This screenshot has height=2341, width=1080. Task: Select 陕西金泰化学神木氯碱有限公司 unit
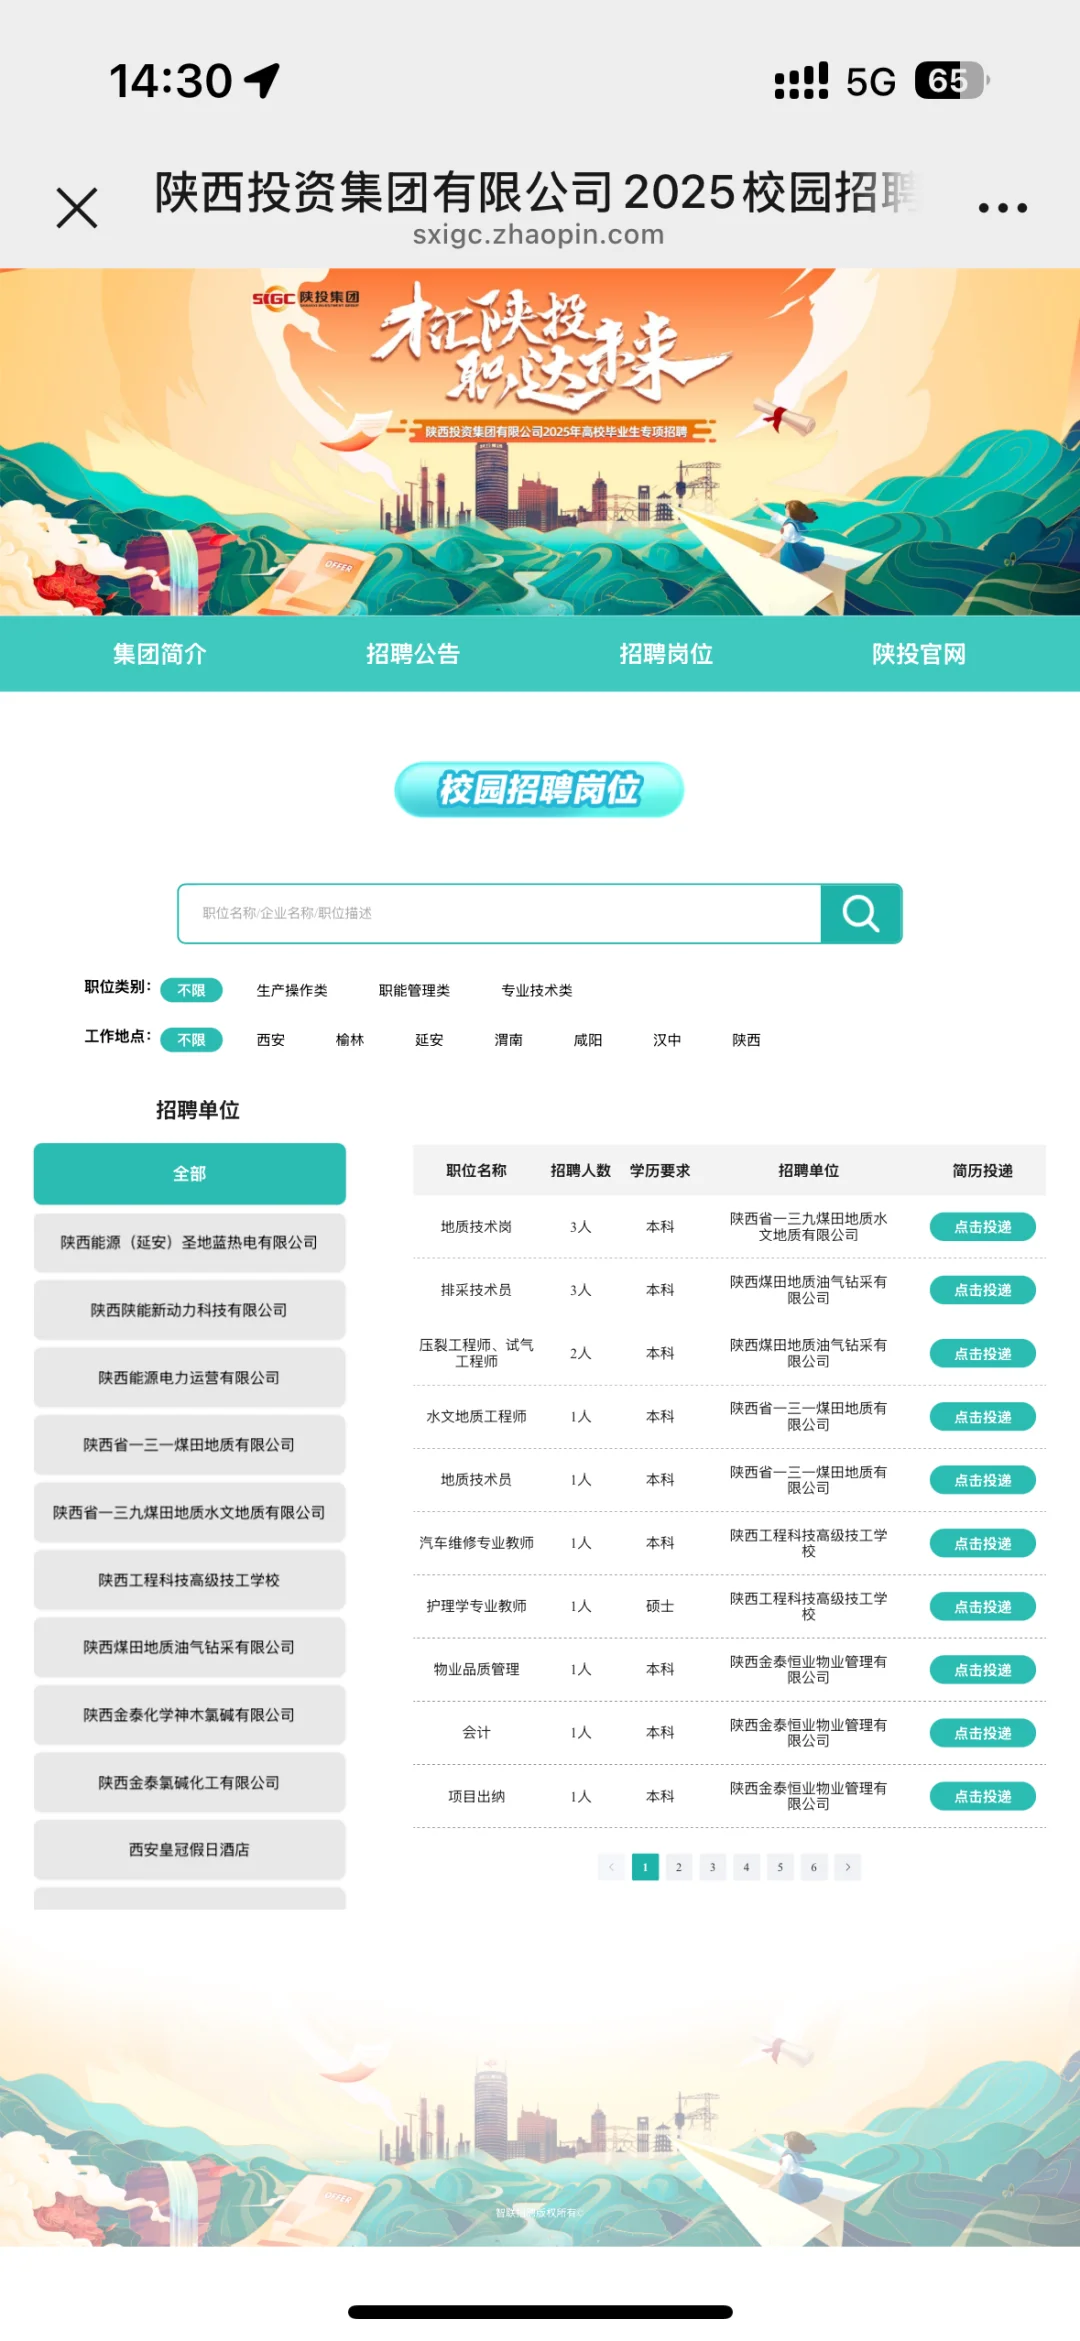[x=190, y=1715]
